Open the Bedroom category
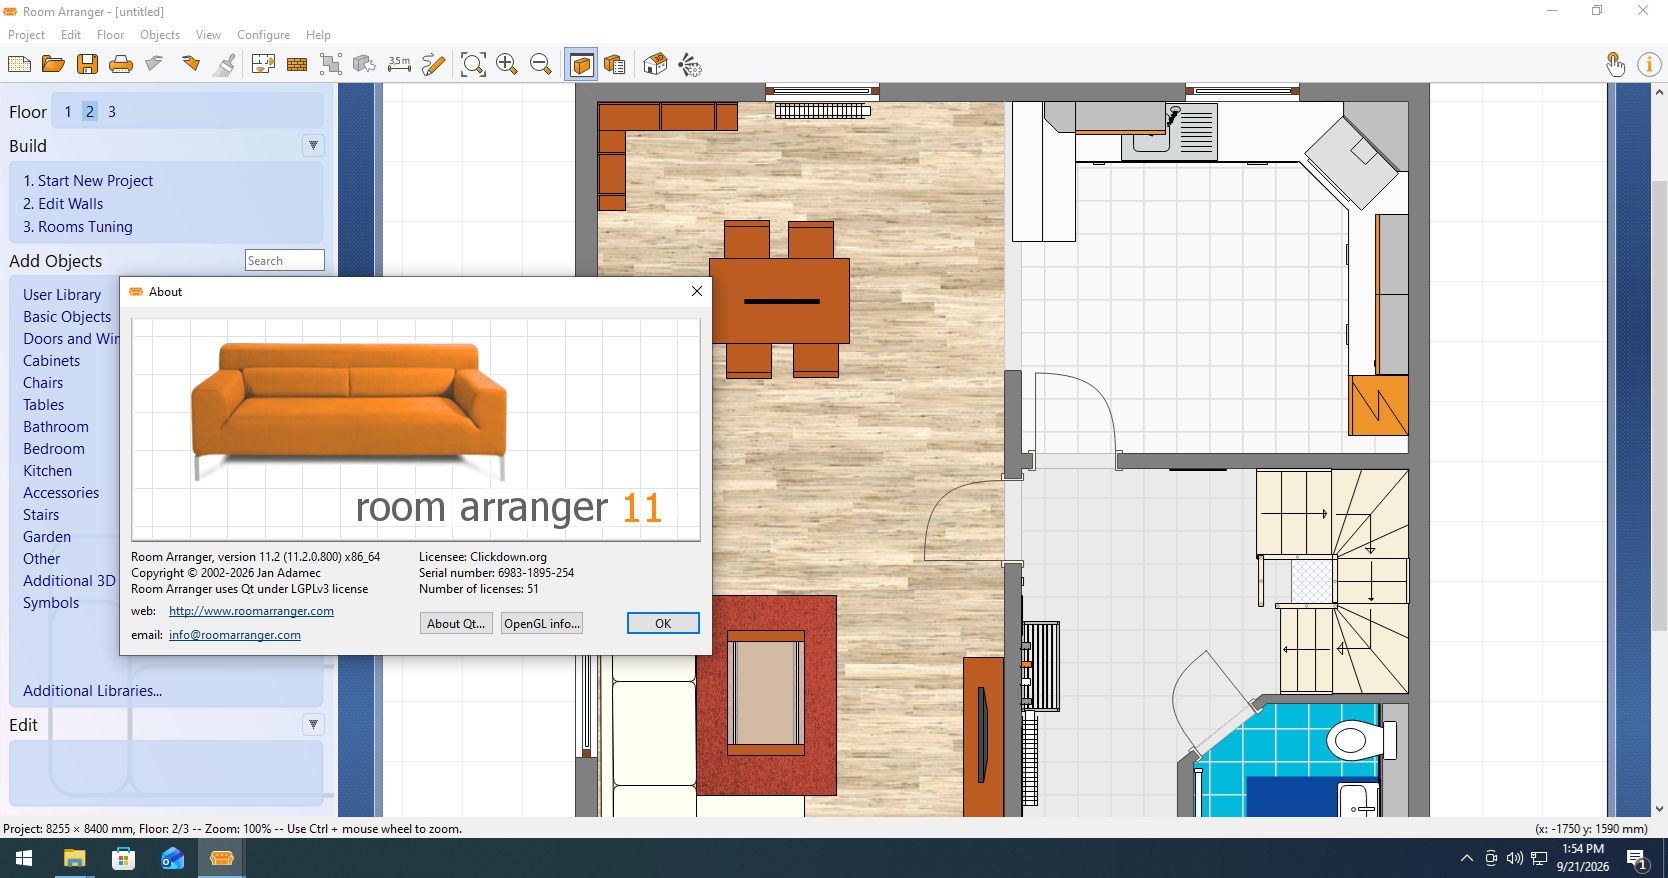Image resolution: width=1668 pixels, height=878 pixels. pyautogui.click(x=54, y=449)
